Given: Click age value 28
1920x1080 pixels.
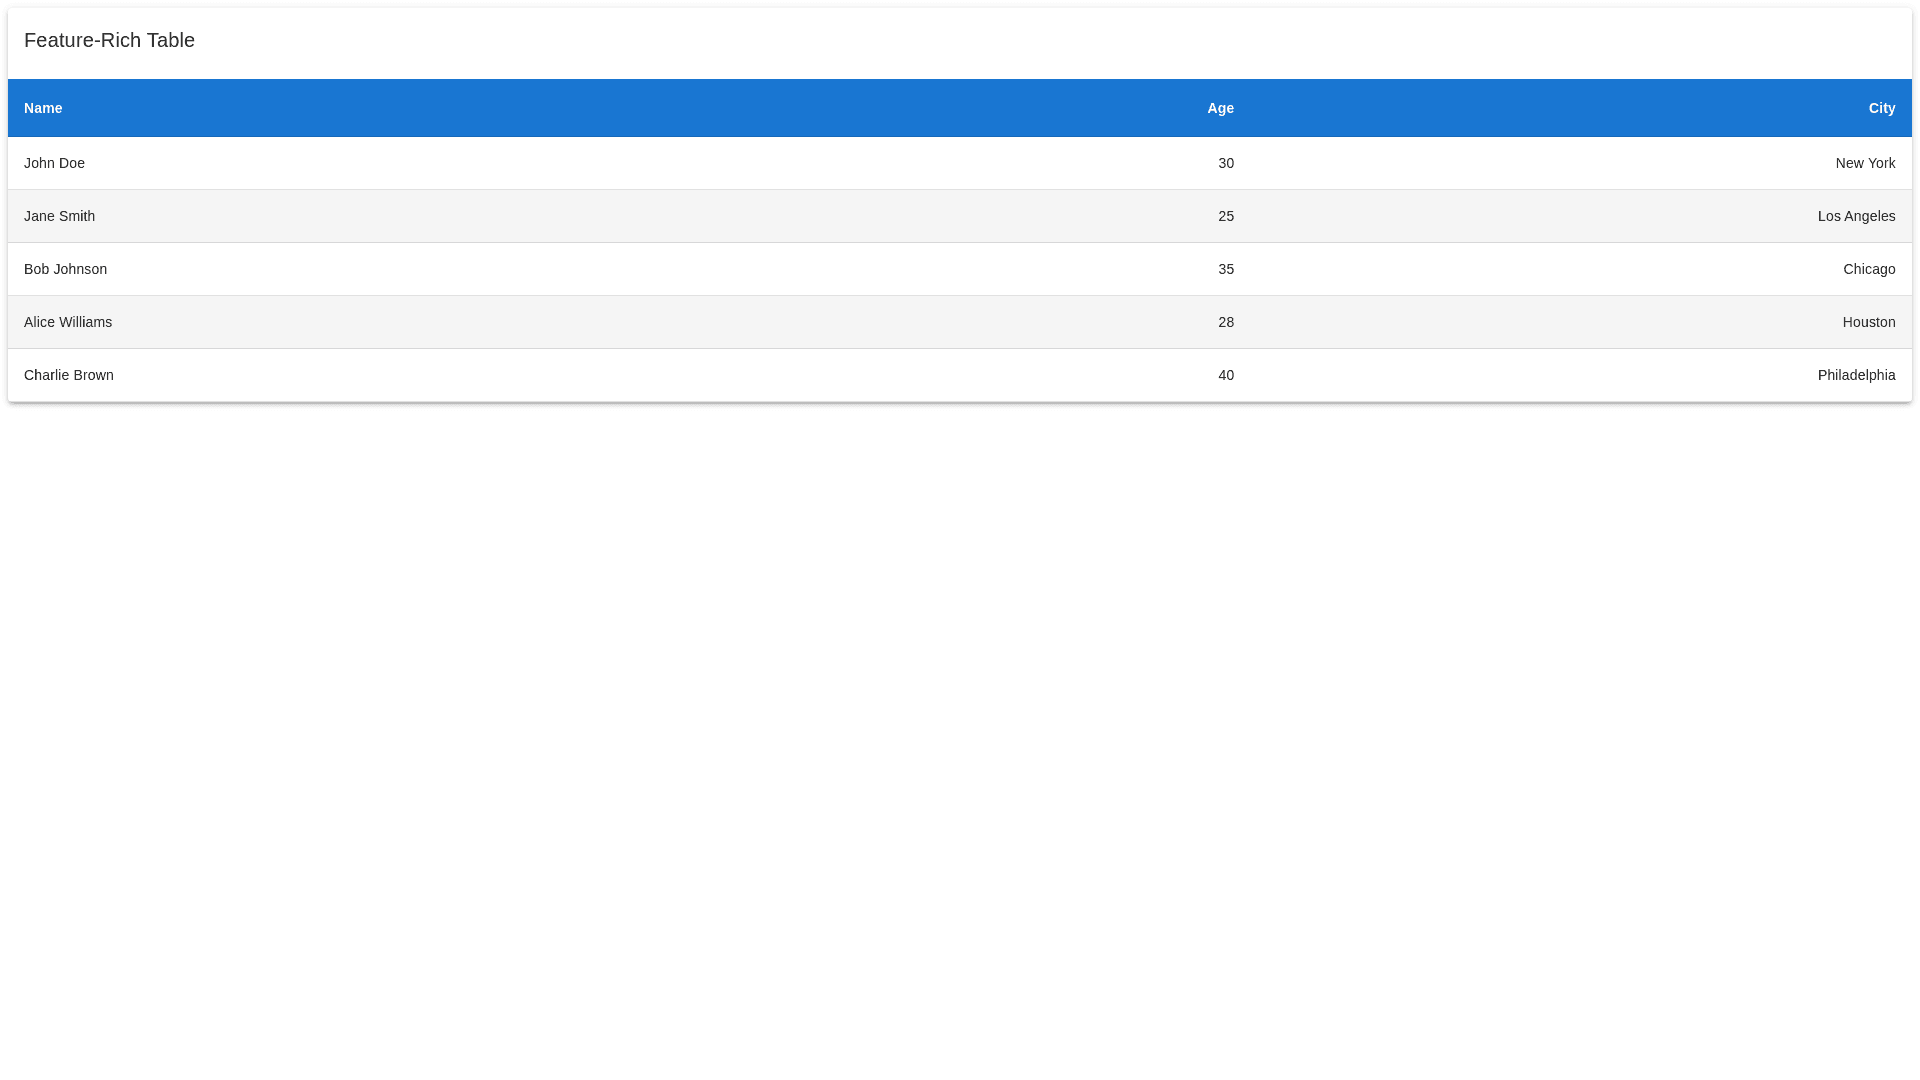Looking at the screenshot, I should (x=1225, y=322).
